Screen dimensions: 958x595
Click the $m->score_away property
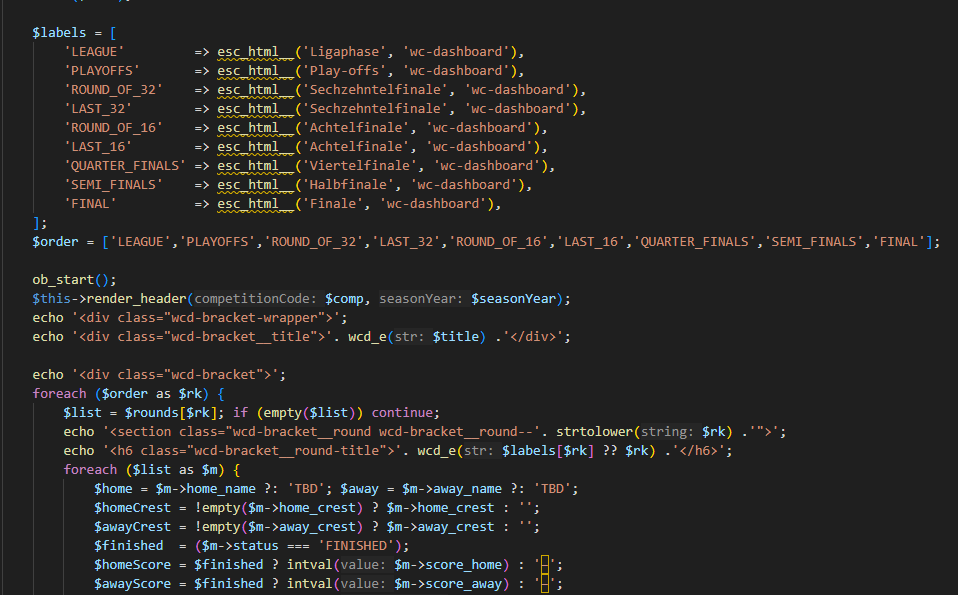tap(451, 583)
